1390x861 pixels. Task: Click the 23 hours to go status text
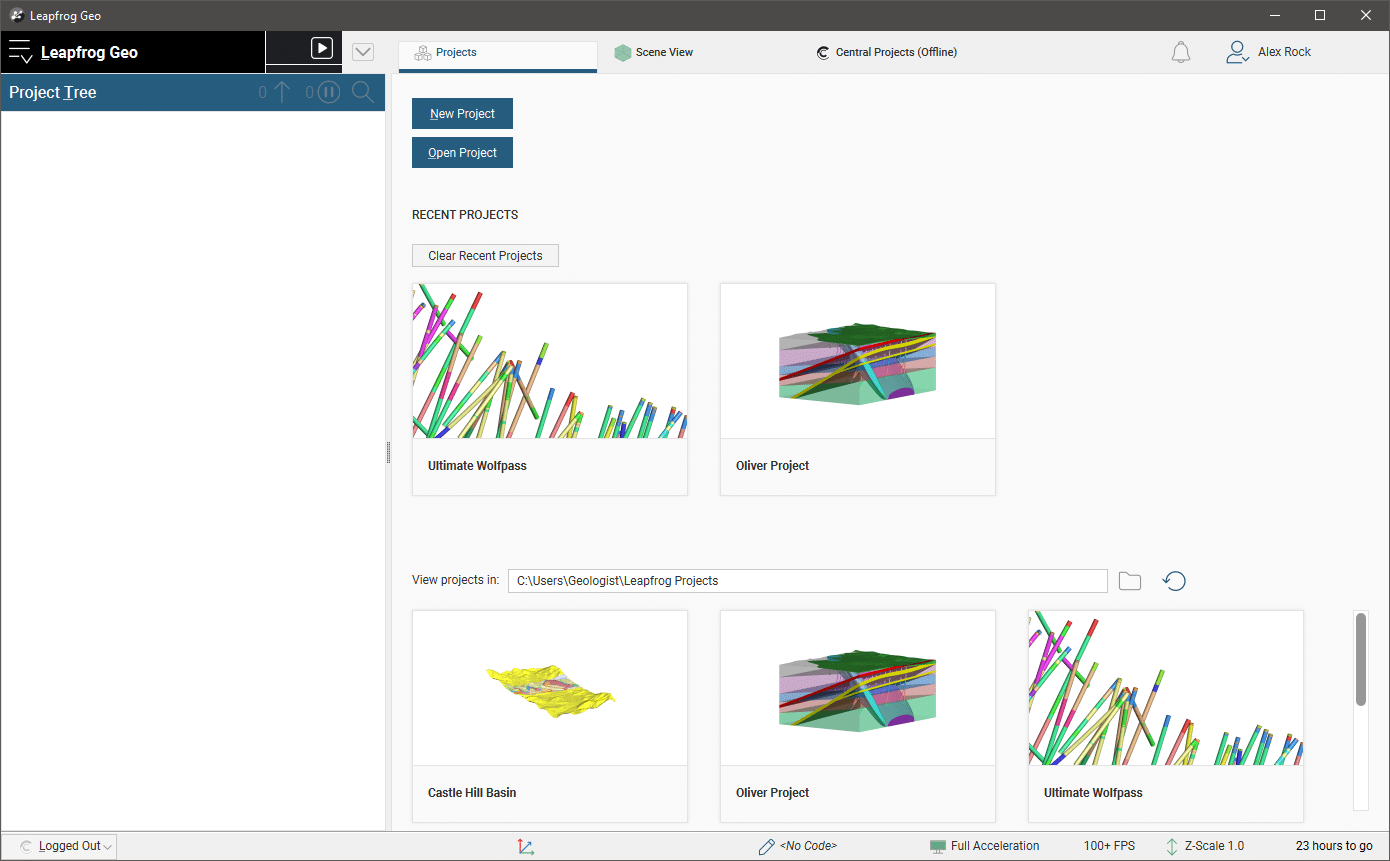[x=1334, y=846]
